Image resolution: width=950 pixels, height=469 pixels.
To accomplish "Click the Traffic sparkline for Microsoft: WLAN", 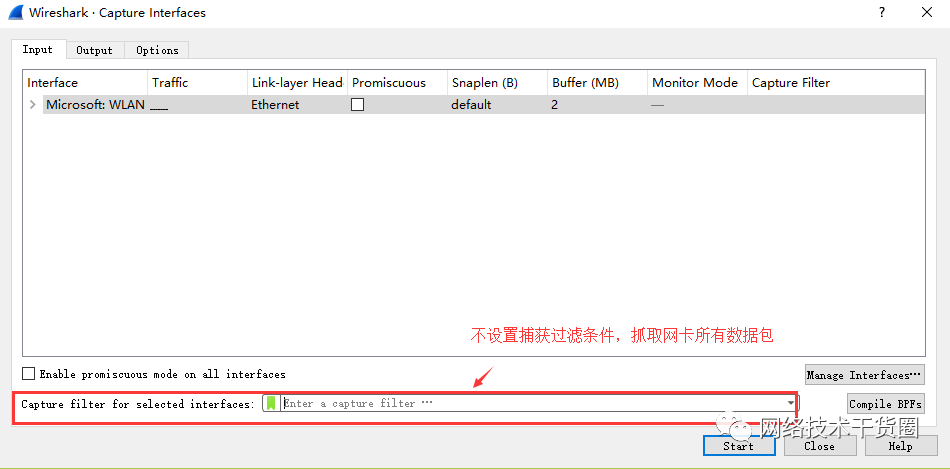I will tap(159, 108).
